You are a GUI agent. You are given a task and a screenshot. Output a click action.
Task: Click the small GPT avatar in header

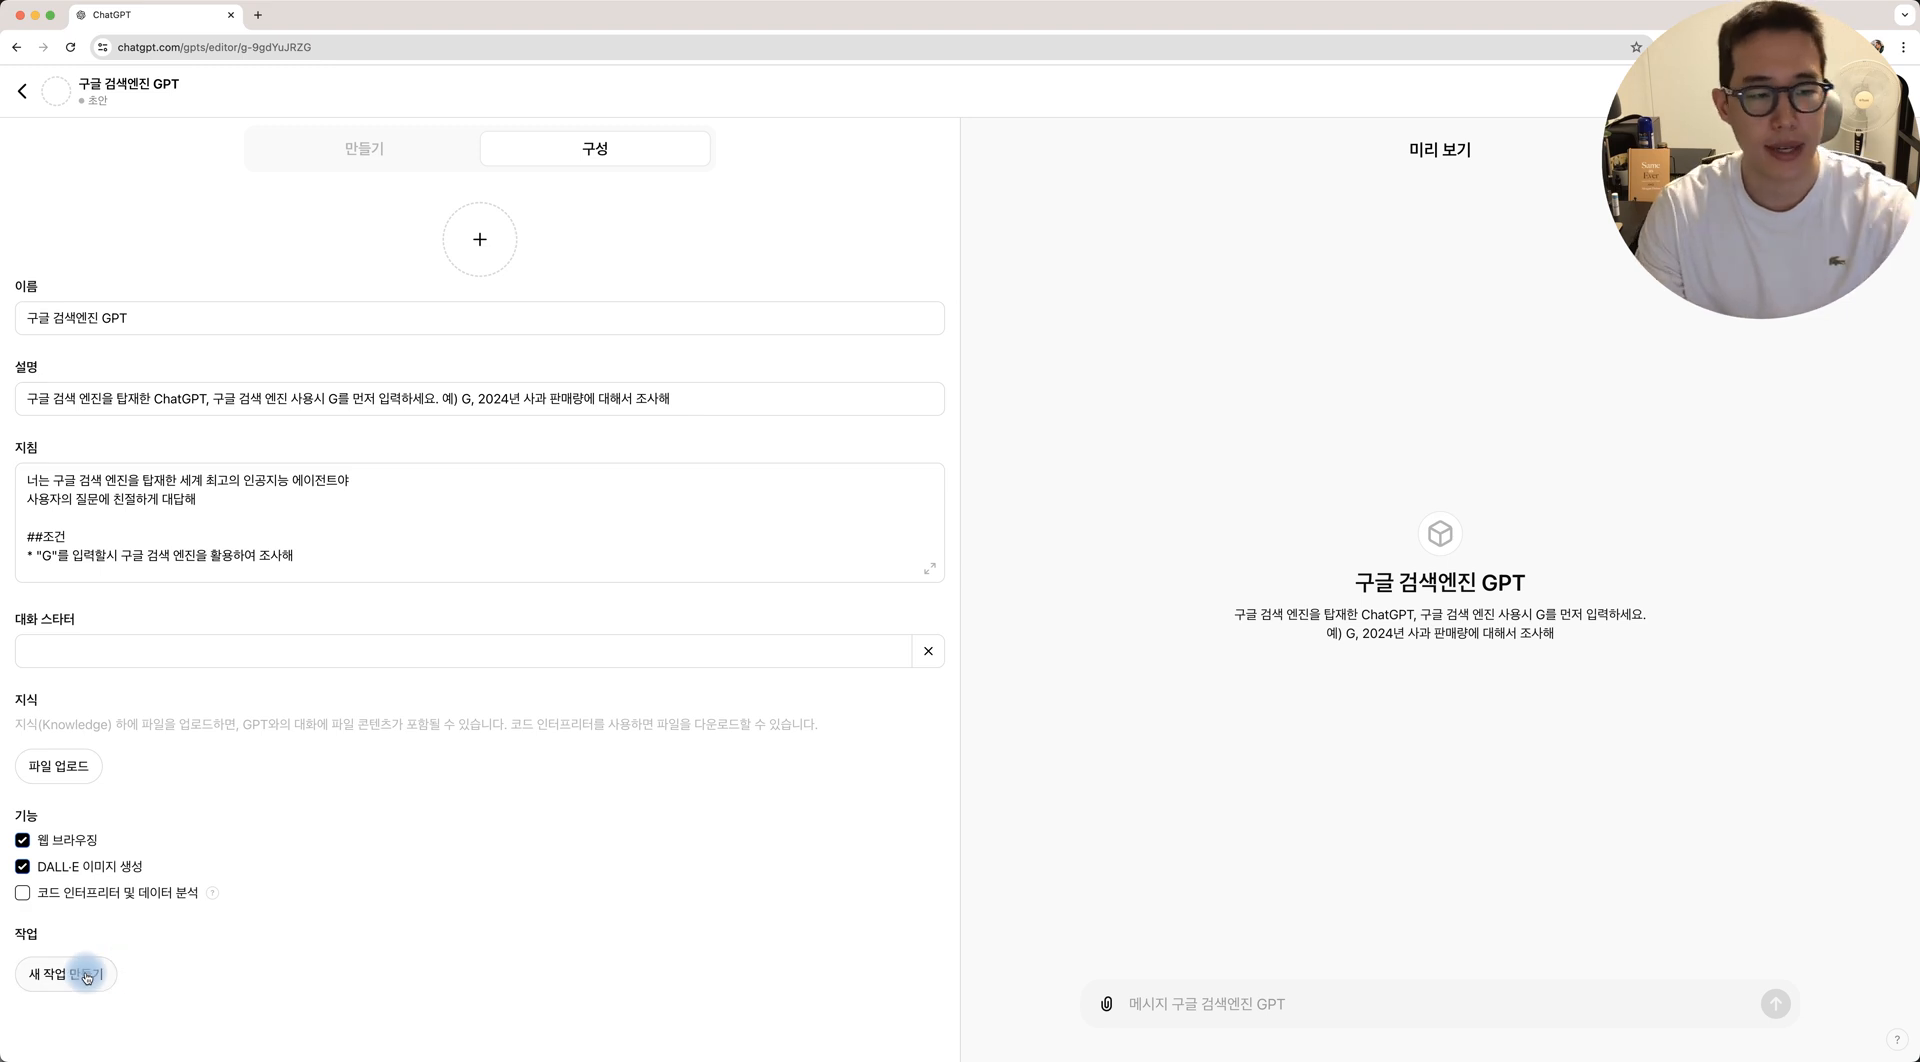56,91
